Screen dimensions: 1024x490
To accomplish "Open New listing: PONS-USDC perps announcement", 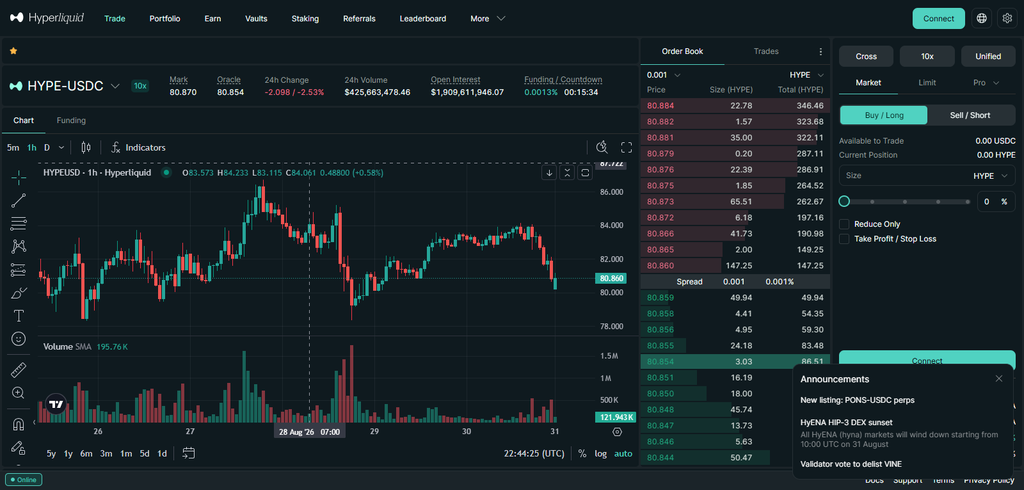I will pos(857,400).
